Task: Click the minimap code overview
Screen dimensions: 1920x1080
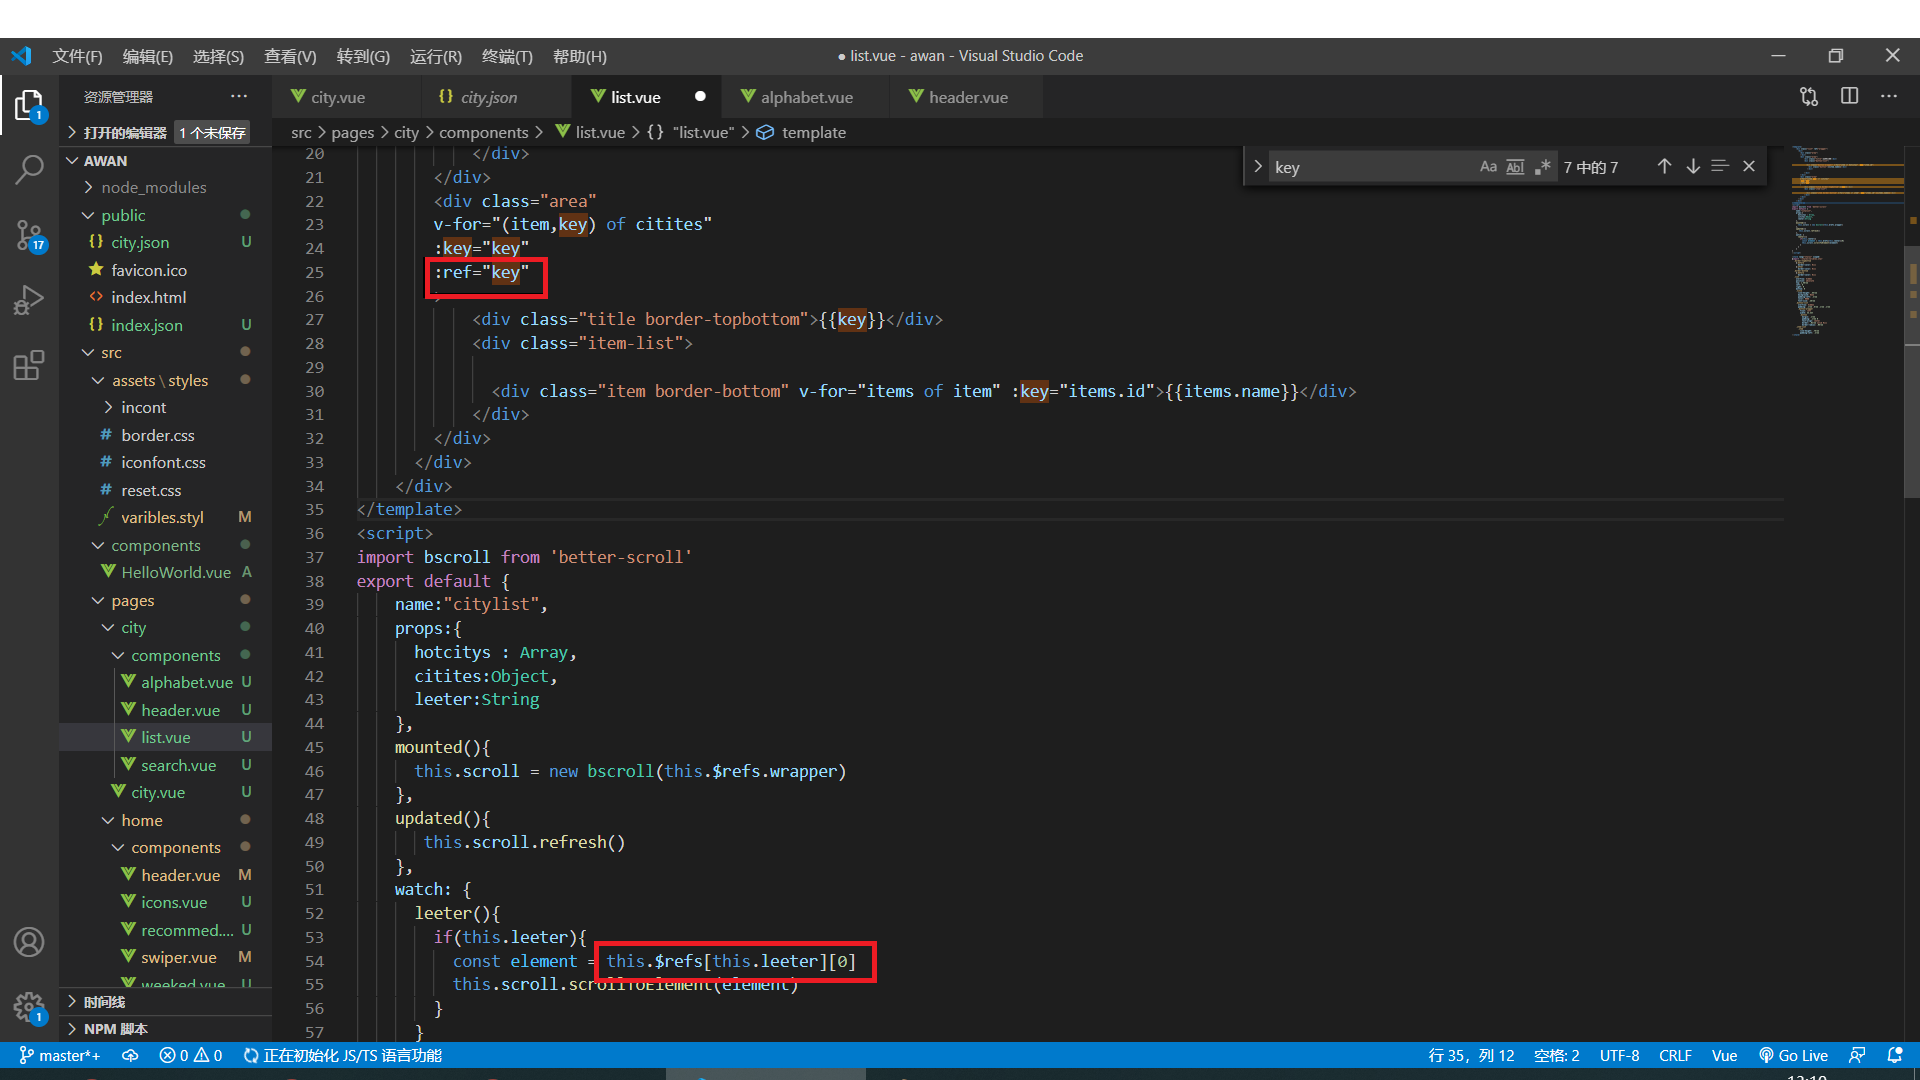Action: 1847,240
